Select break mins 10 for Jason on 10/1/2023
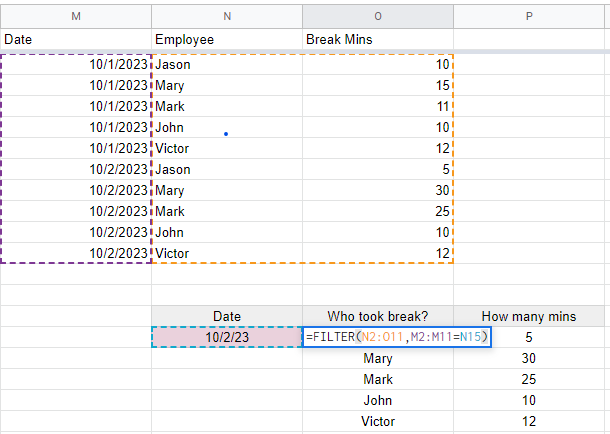Screen dimensions: 610x434 pyautogui.click(x=378, y=64)
